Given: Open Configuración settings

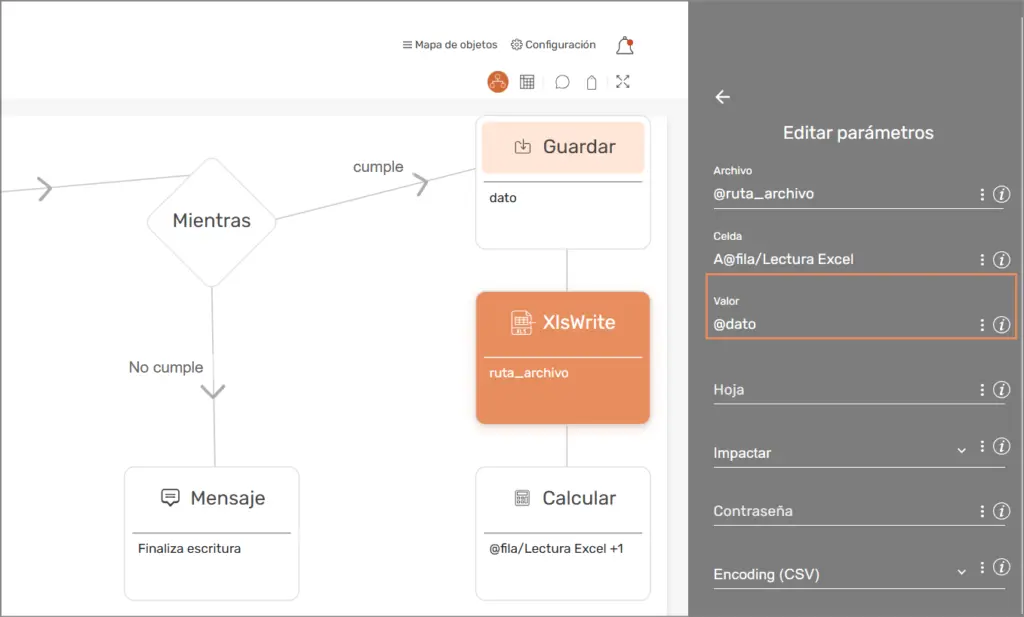Looking at the screenshot, I should [553, 45].
